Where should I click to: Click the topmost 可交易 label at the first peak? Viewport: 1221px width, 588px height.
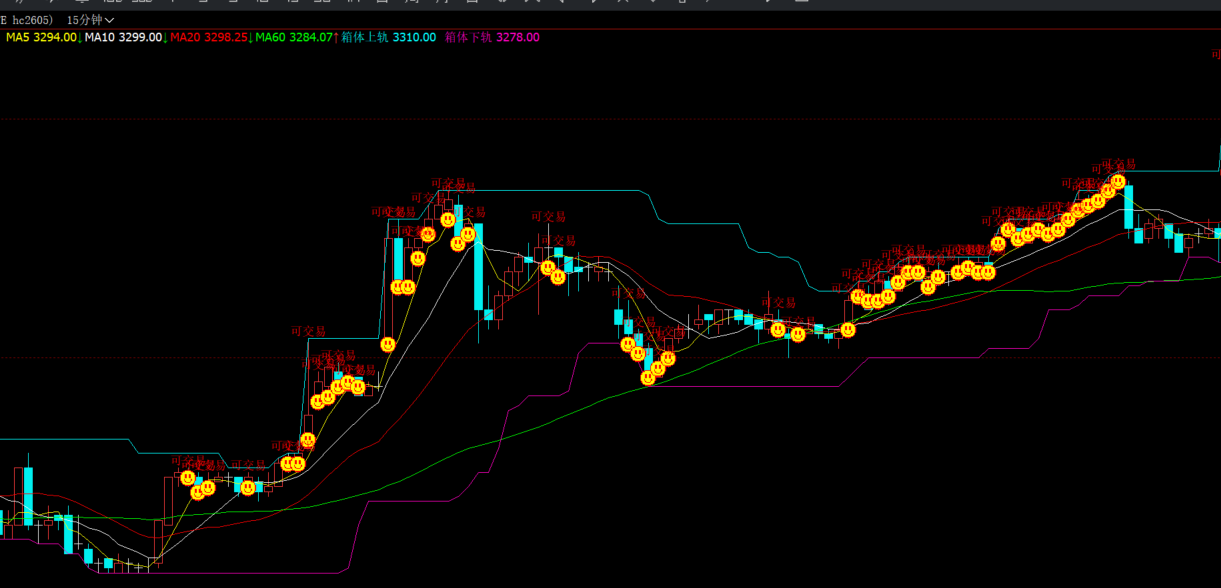[448, 183]
